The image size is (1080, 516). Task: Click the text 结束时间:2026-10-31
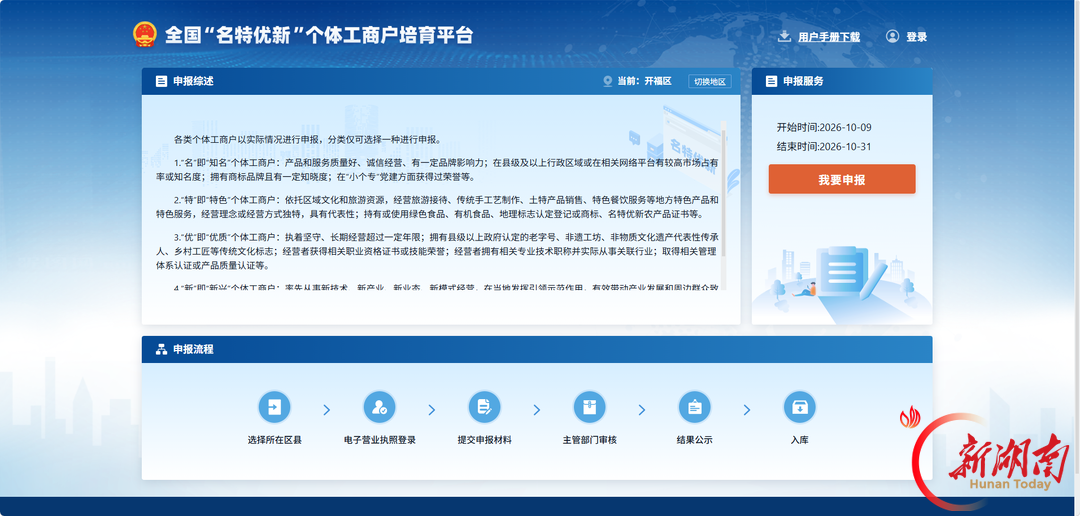tap(824, 147)
